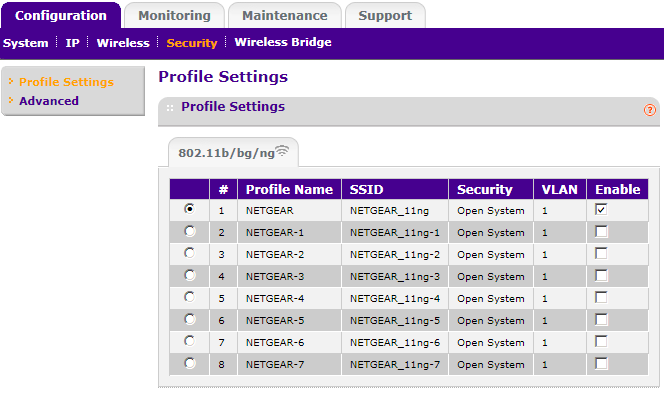Enable the NETGEAR-2 profile checkbox

point(601,253)
